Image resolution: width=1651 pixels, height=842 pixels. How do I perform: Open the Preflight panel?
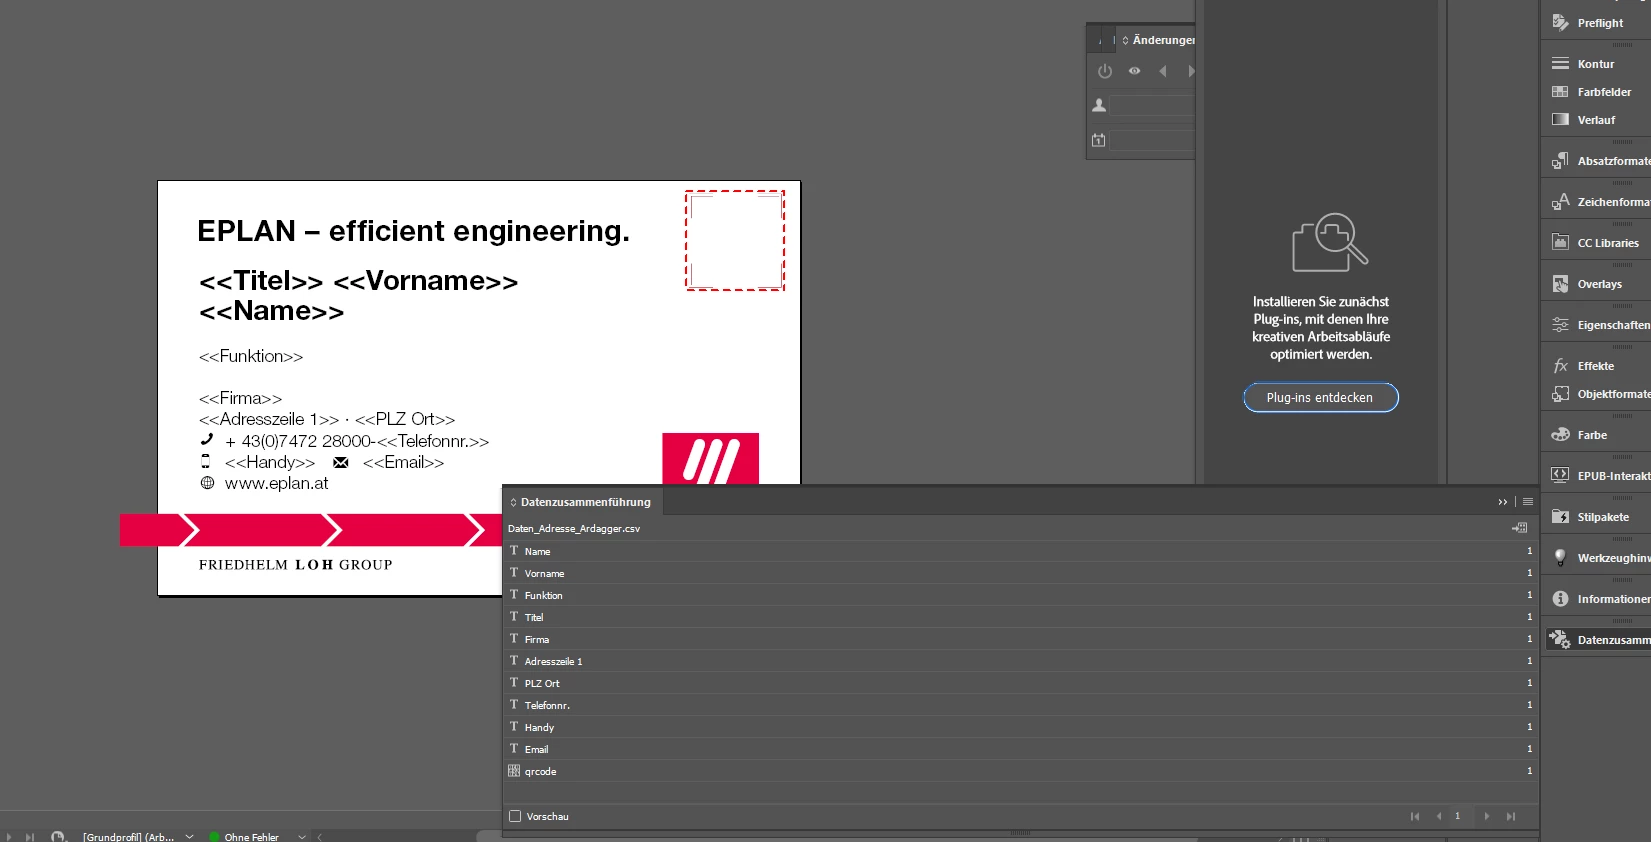[x=1598, y=23]
